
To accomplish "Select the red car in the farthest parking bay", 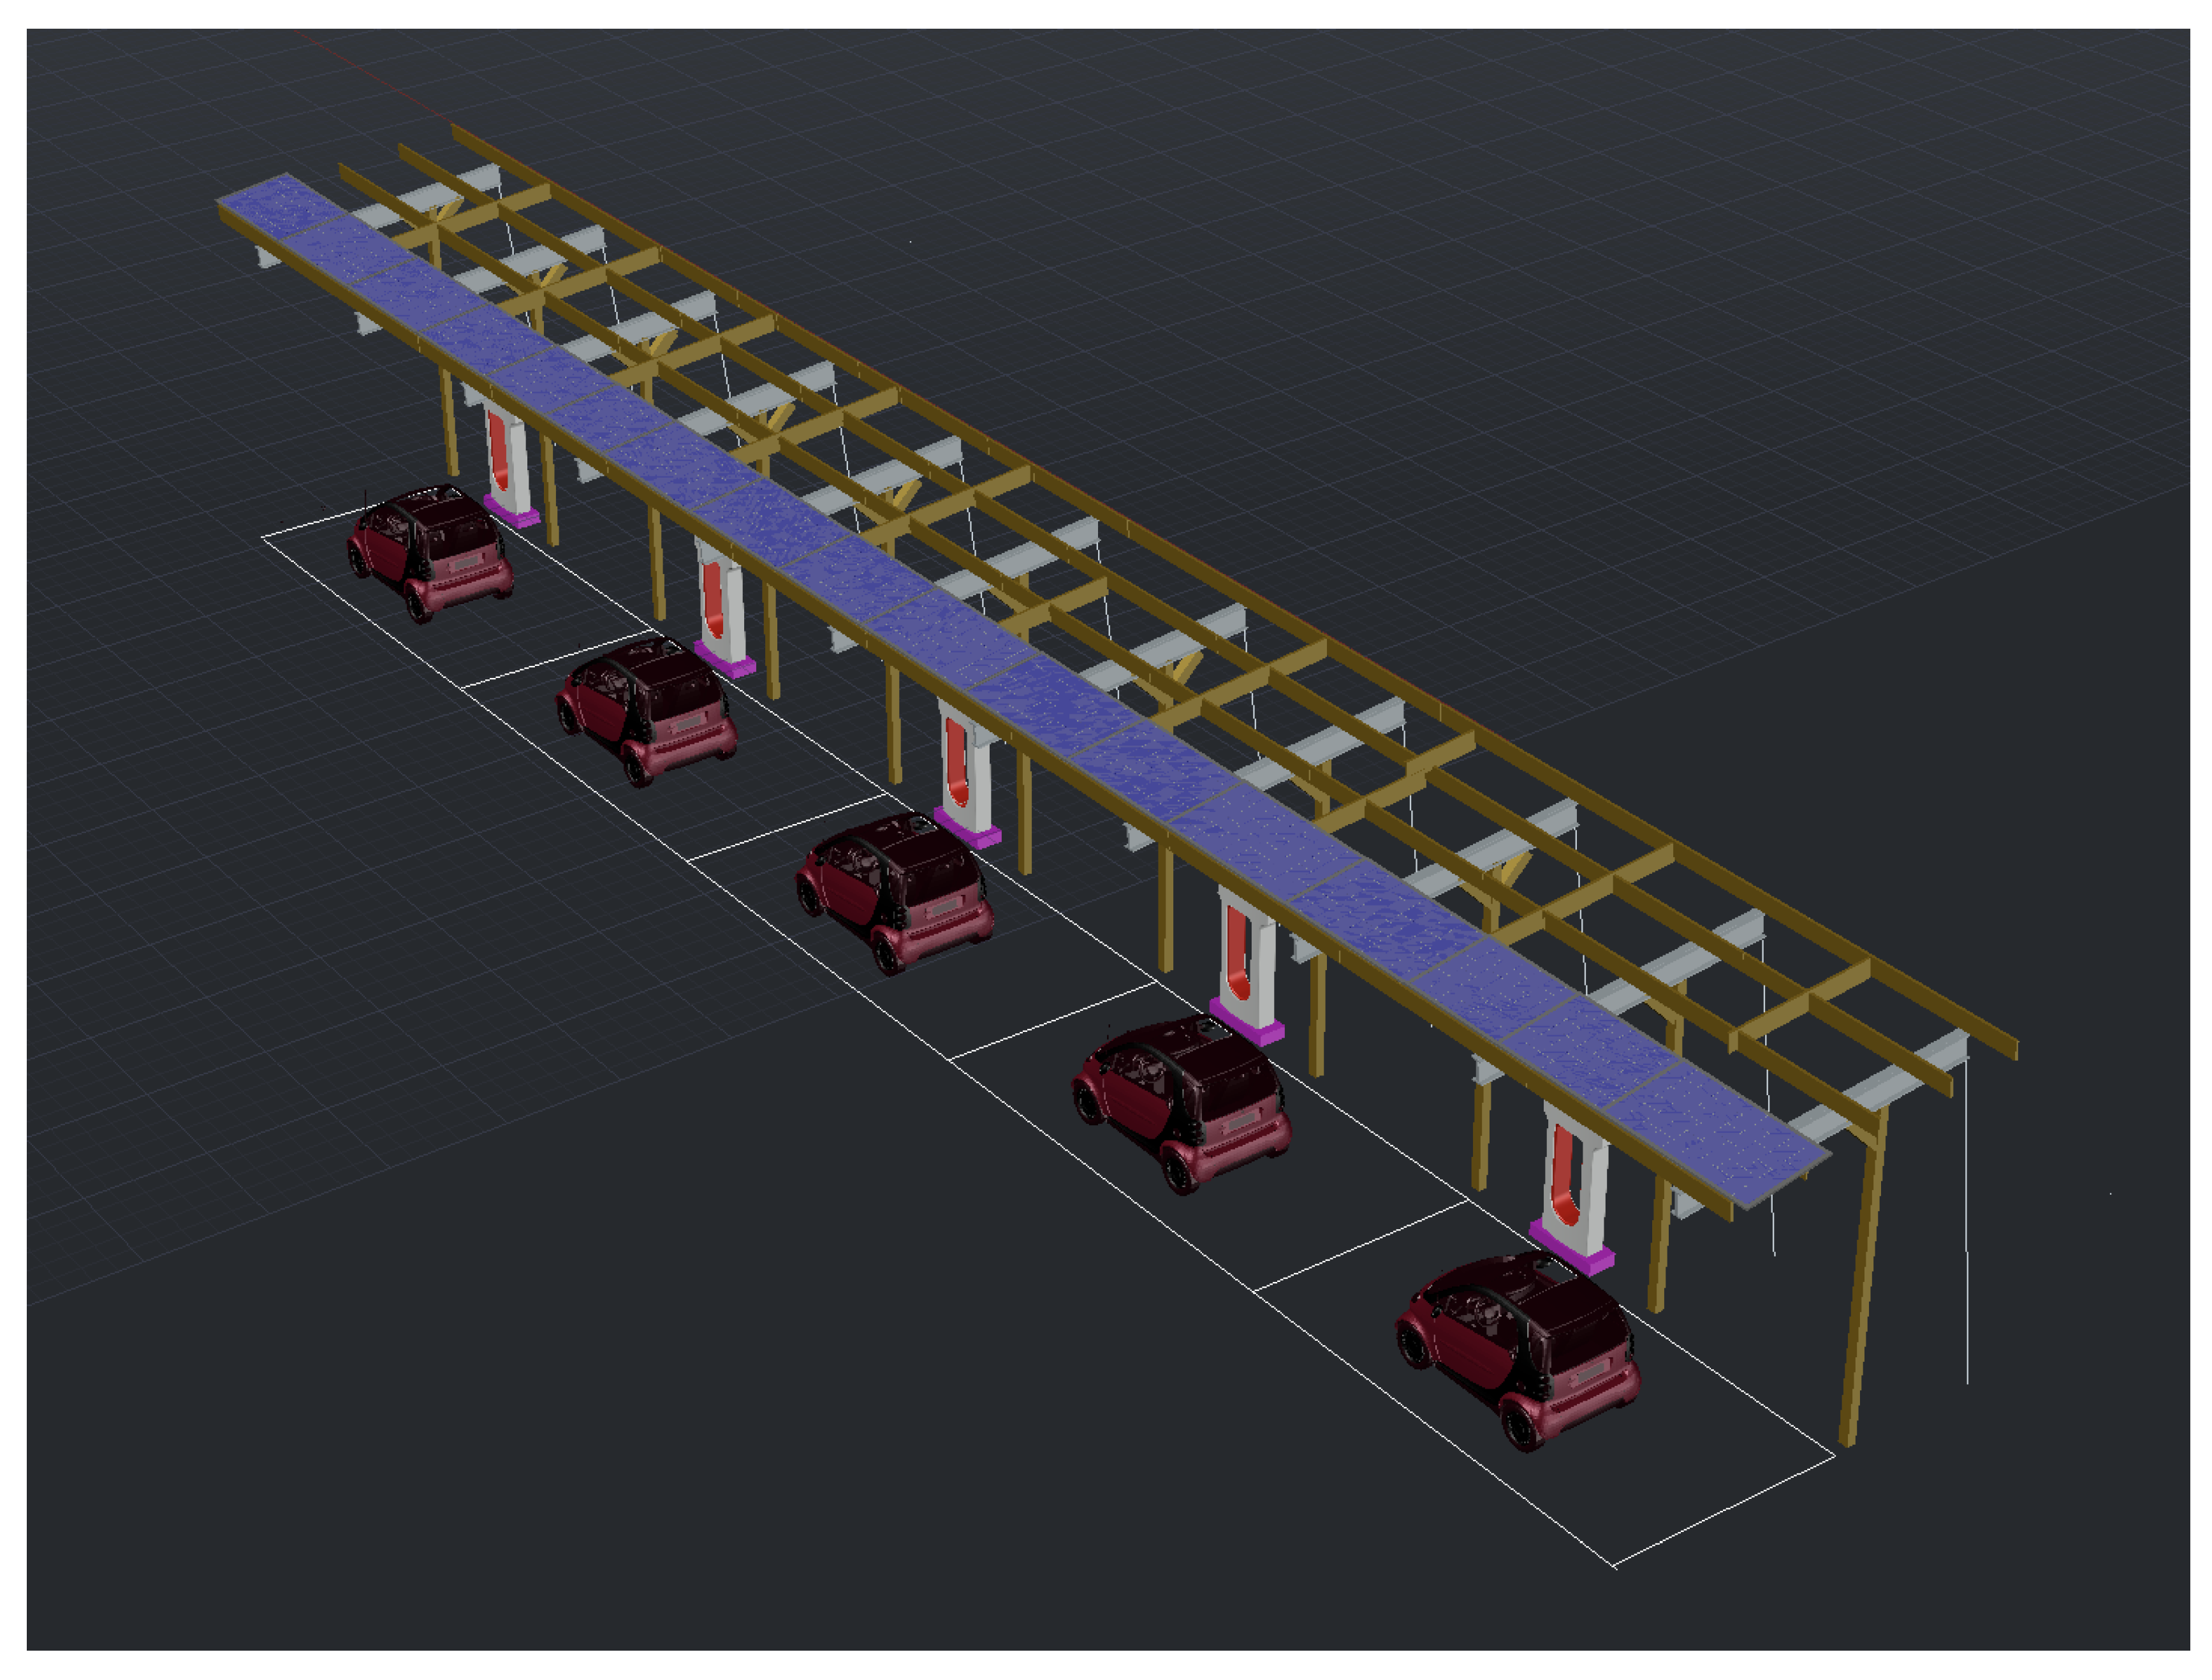I will 430,553.
